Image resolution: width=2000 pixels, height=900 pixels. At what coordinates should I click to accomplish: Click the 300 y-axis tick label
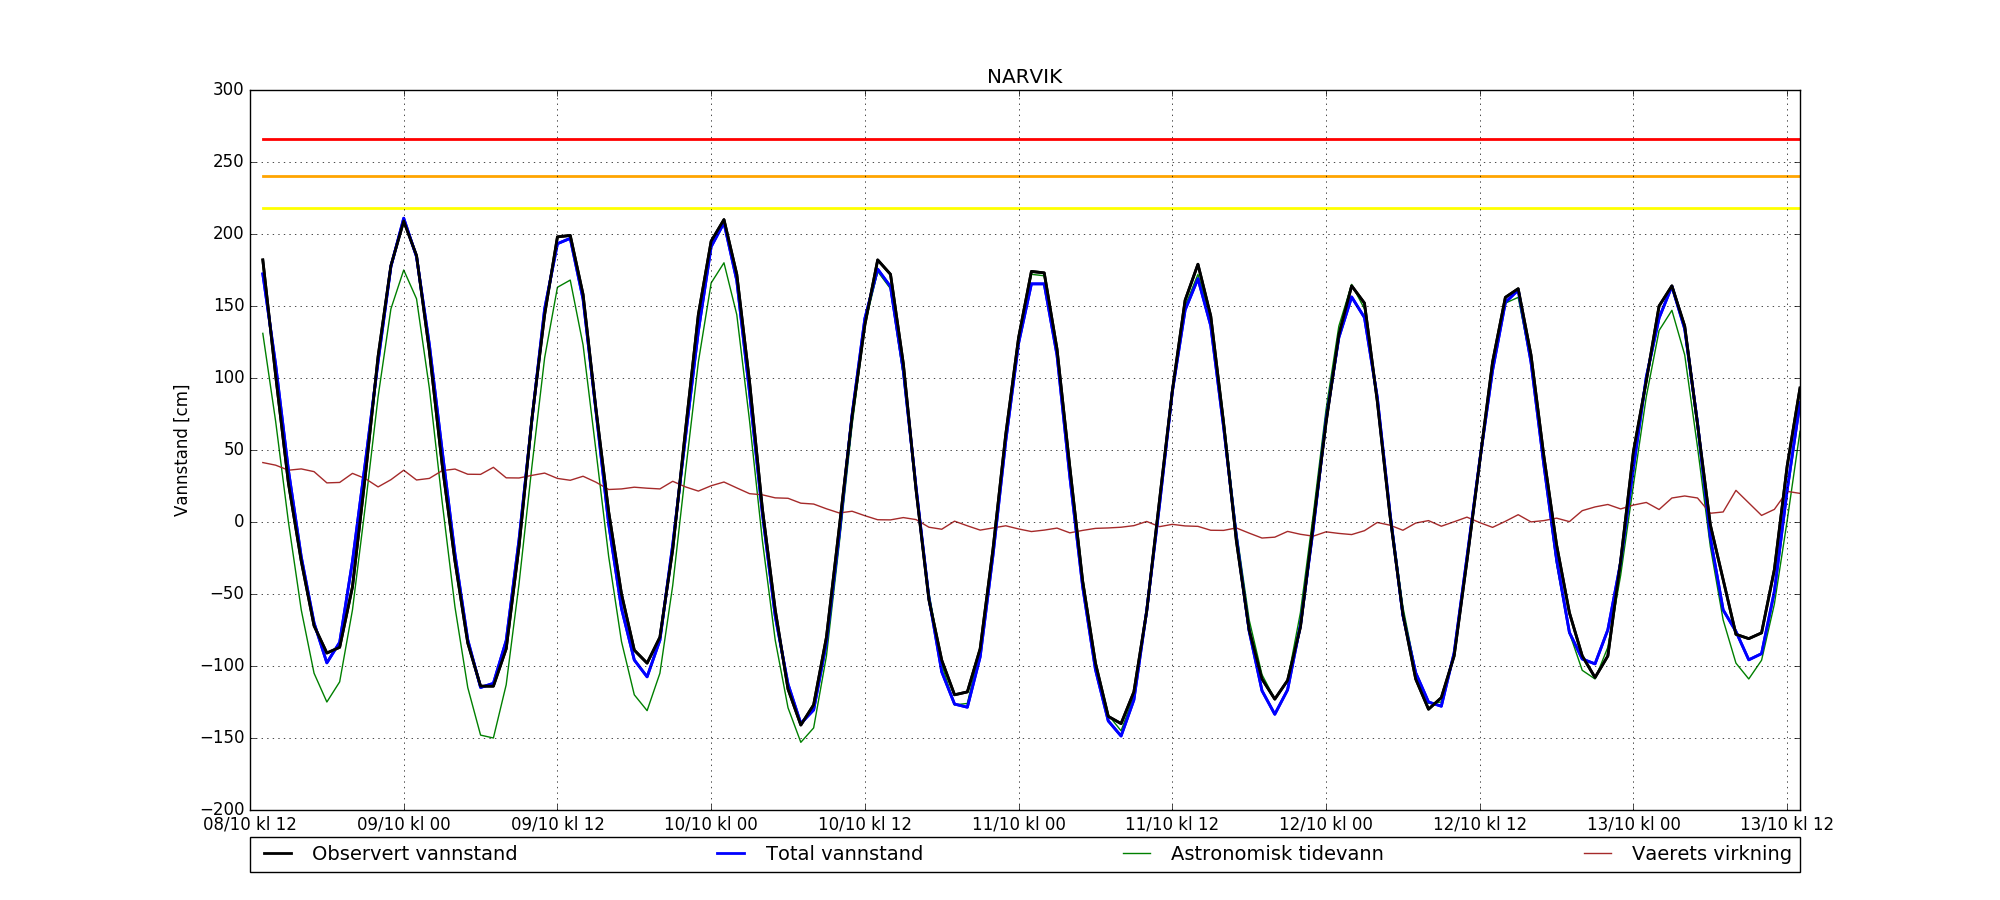click(228, 90)
